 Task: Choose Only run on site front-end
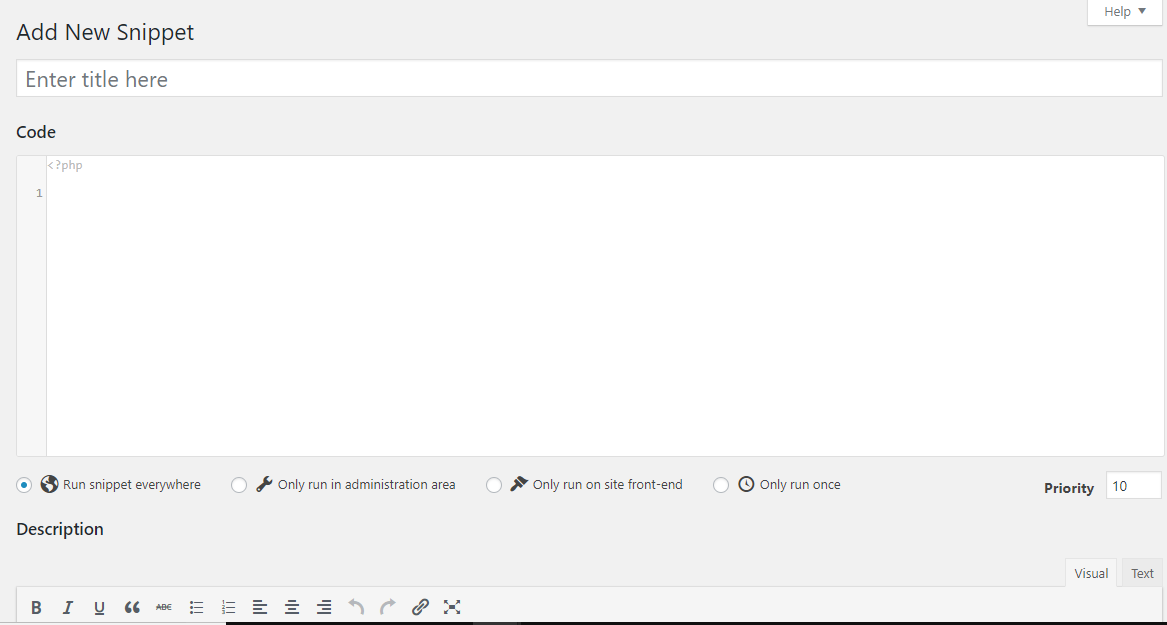click(x=494, y=485)
